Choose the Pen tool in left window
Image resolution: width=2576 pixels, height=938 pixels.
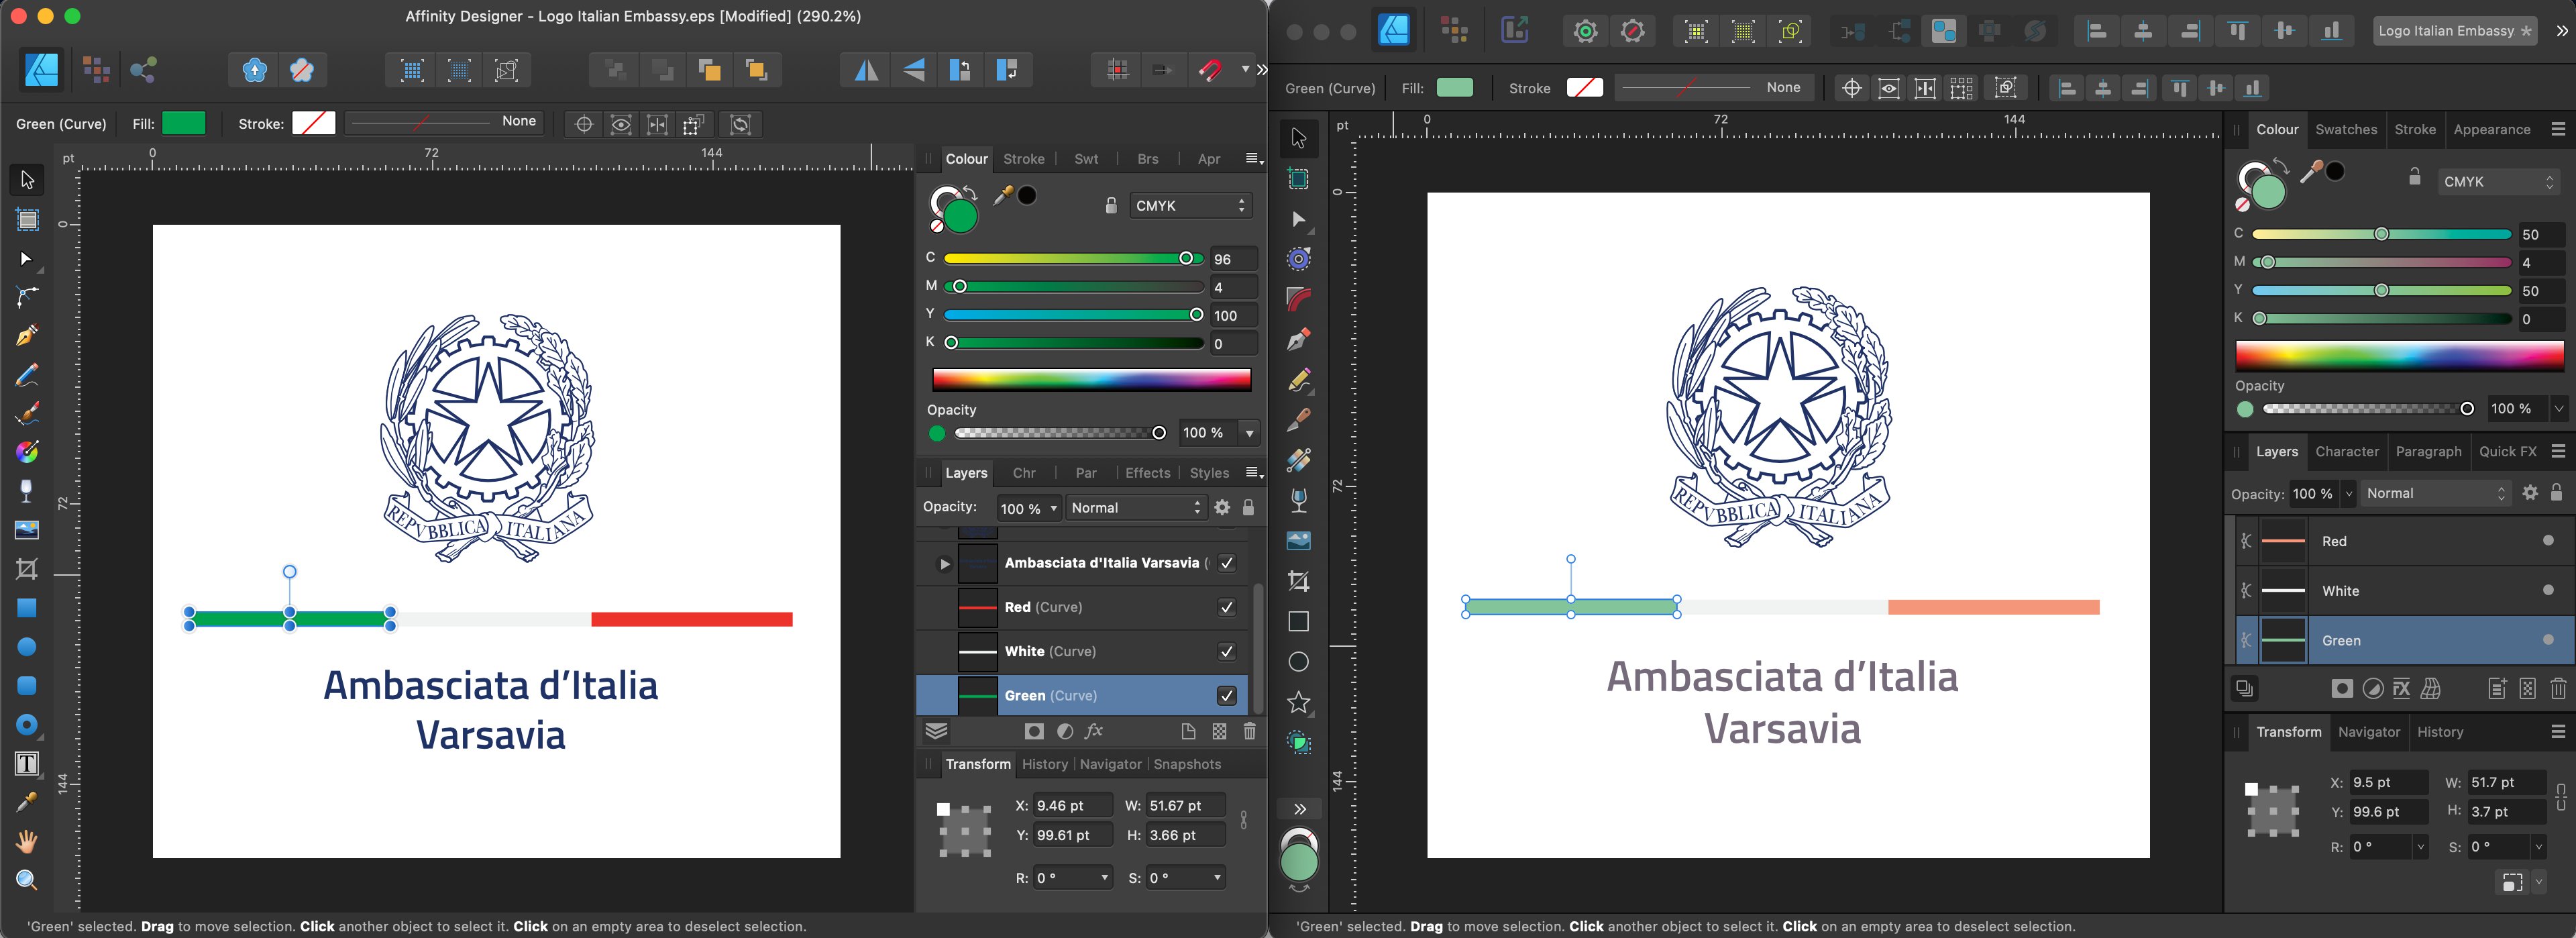[x=27, y=335]
